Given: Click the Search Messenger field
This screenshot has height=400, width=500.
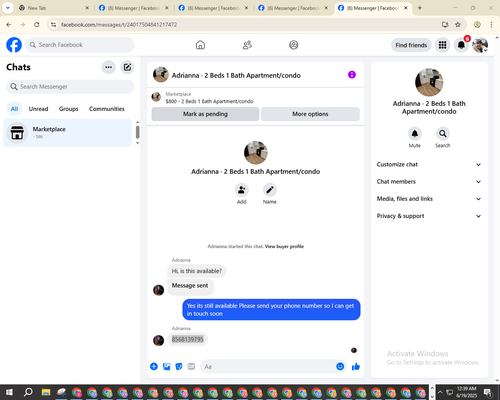Looking at the screenshot, I should click(70, 87).
